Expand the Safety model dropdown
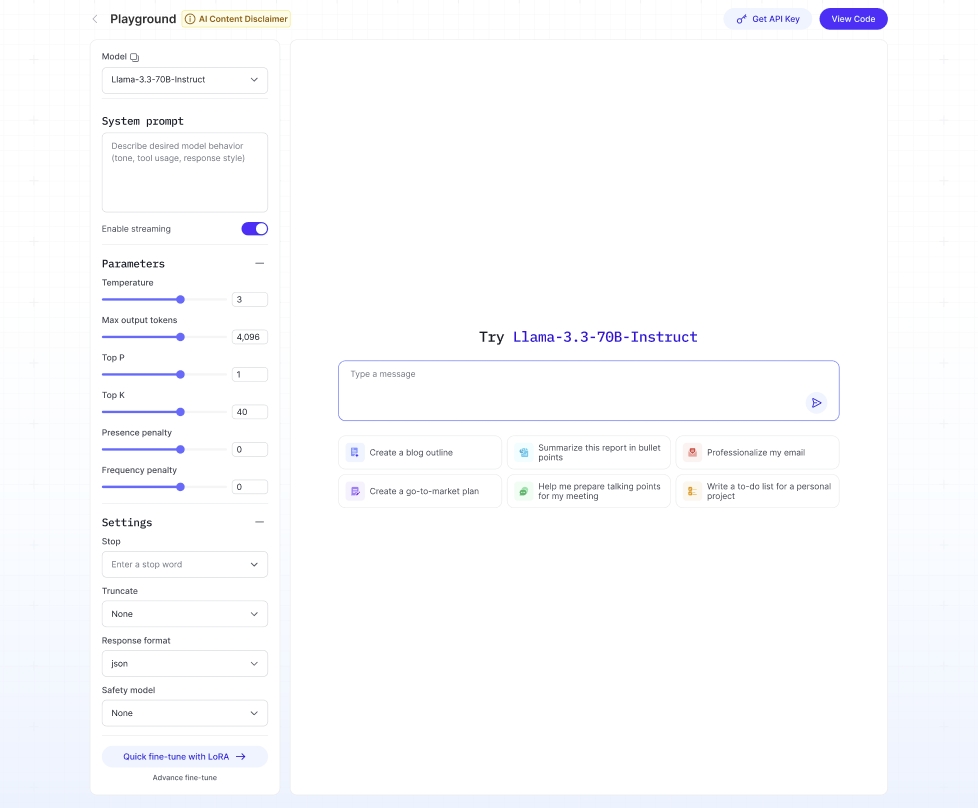Screen dimensions: 978x808 click(185, 713)
